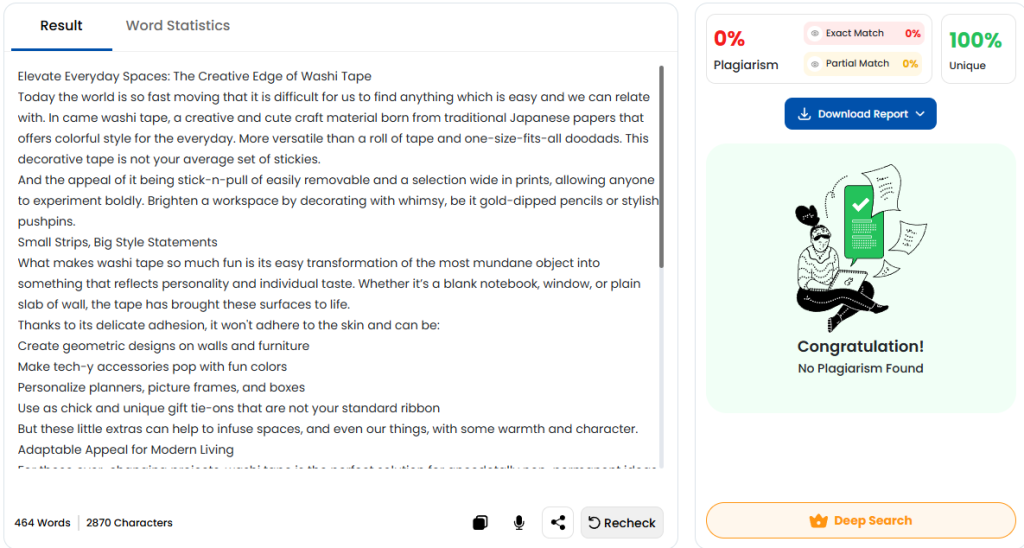
Task: Click the Partial Match label
Action: point(857,64)
